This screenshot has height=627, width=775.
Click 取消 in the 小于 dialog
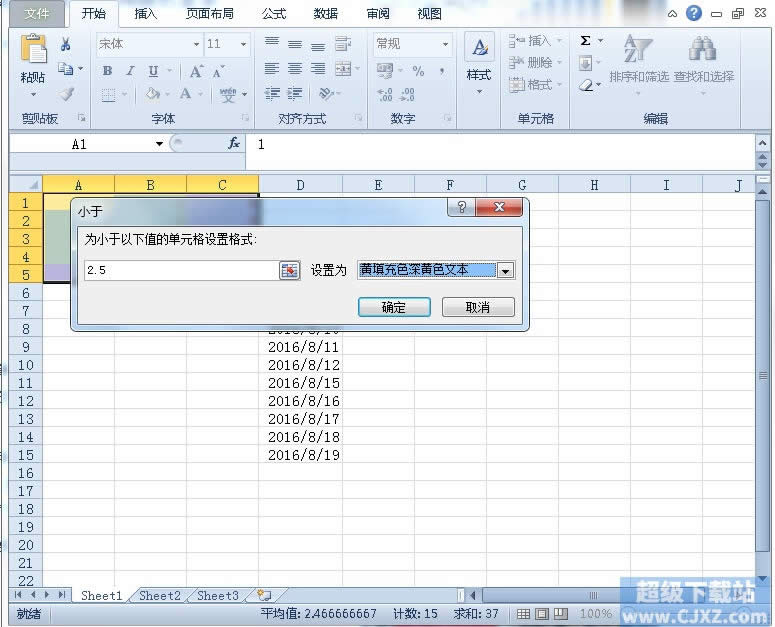478,307
